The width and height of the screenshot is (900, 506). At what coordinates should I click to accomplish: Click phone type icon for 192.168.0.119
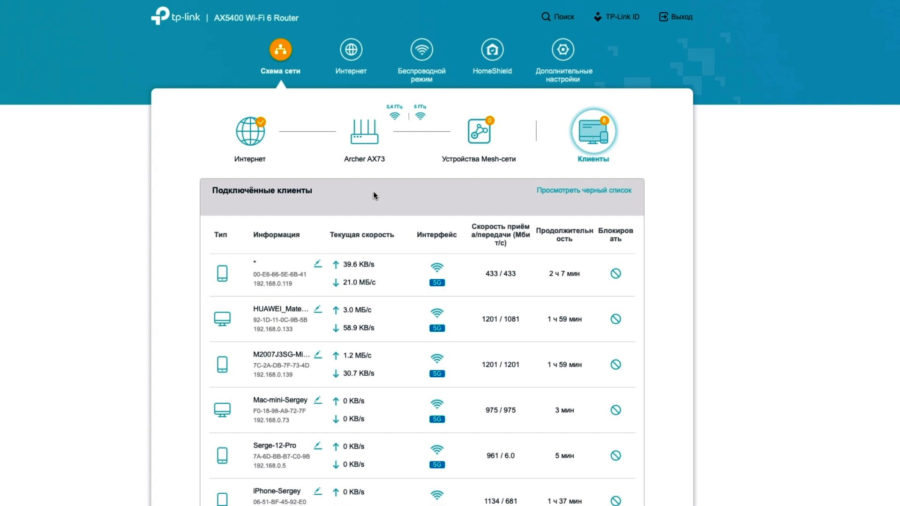(x=222, y=274)
